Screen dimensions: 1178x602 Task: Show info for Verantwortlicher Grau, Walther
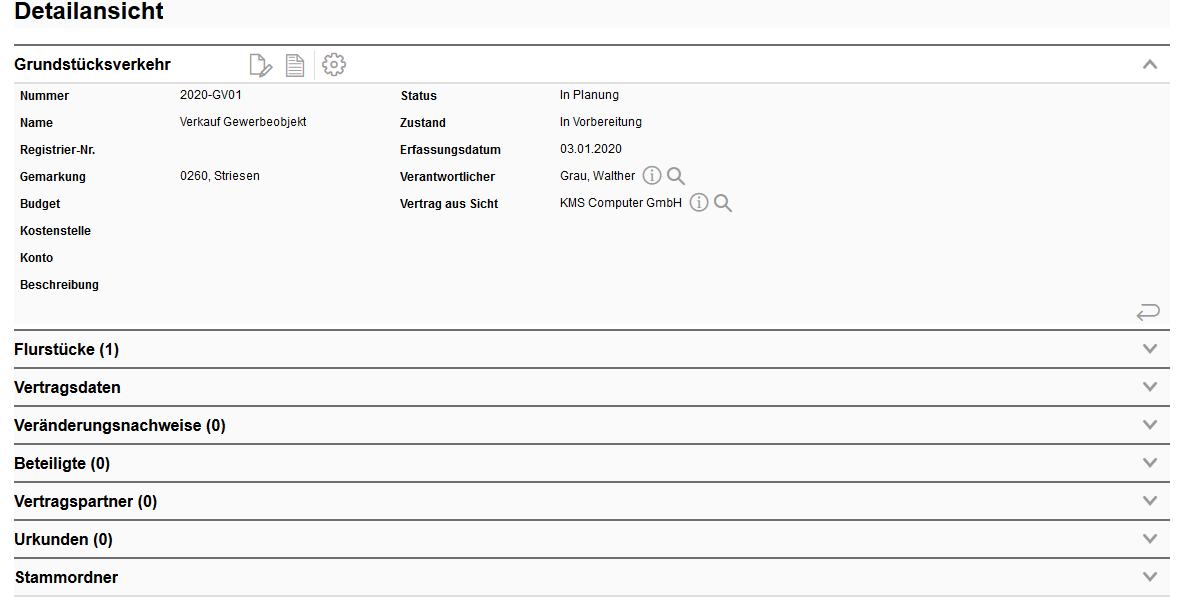(x=652, y=176)
